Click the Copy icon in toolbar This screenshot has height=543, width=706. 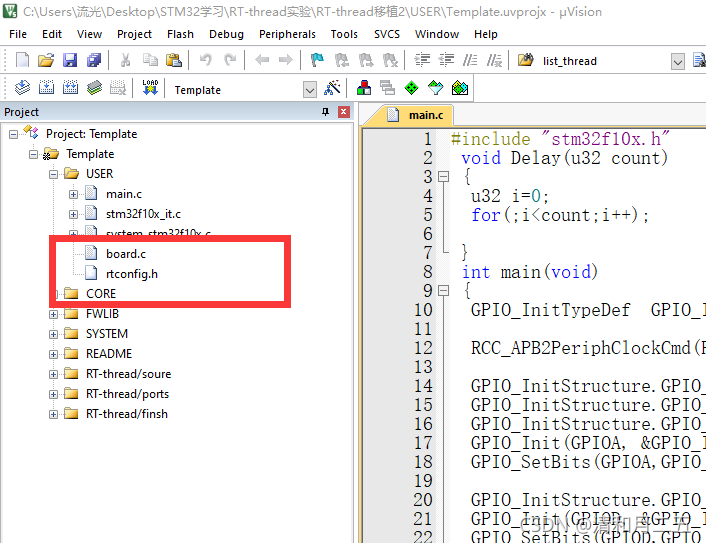click(x=150, y=60)
